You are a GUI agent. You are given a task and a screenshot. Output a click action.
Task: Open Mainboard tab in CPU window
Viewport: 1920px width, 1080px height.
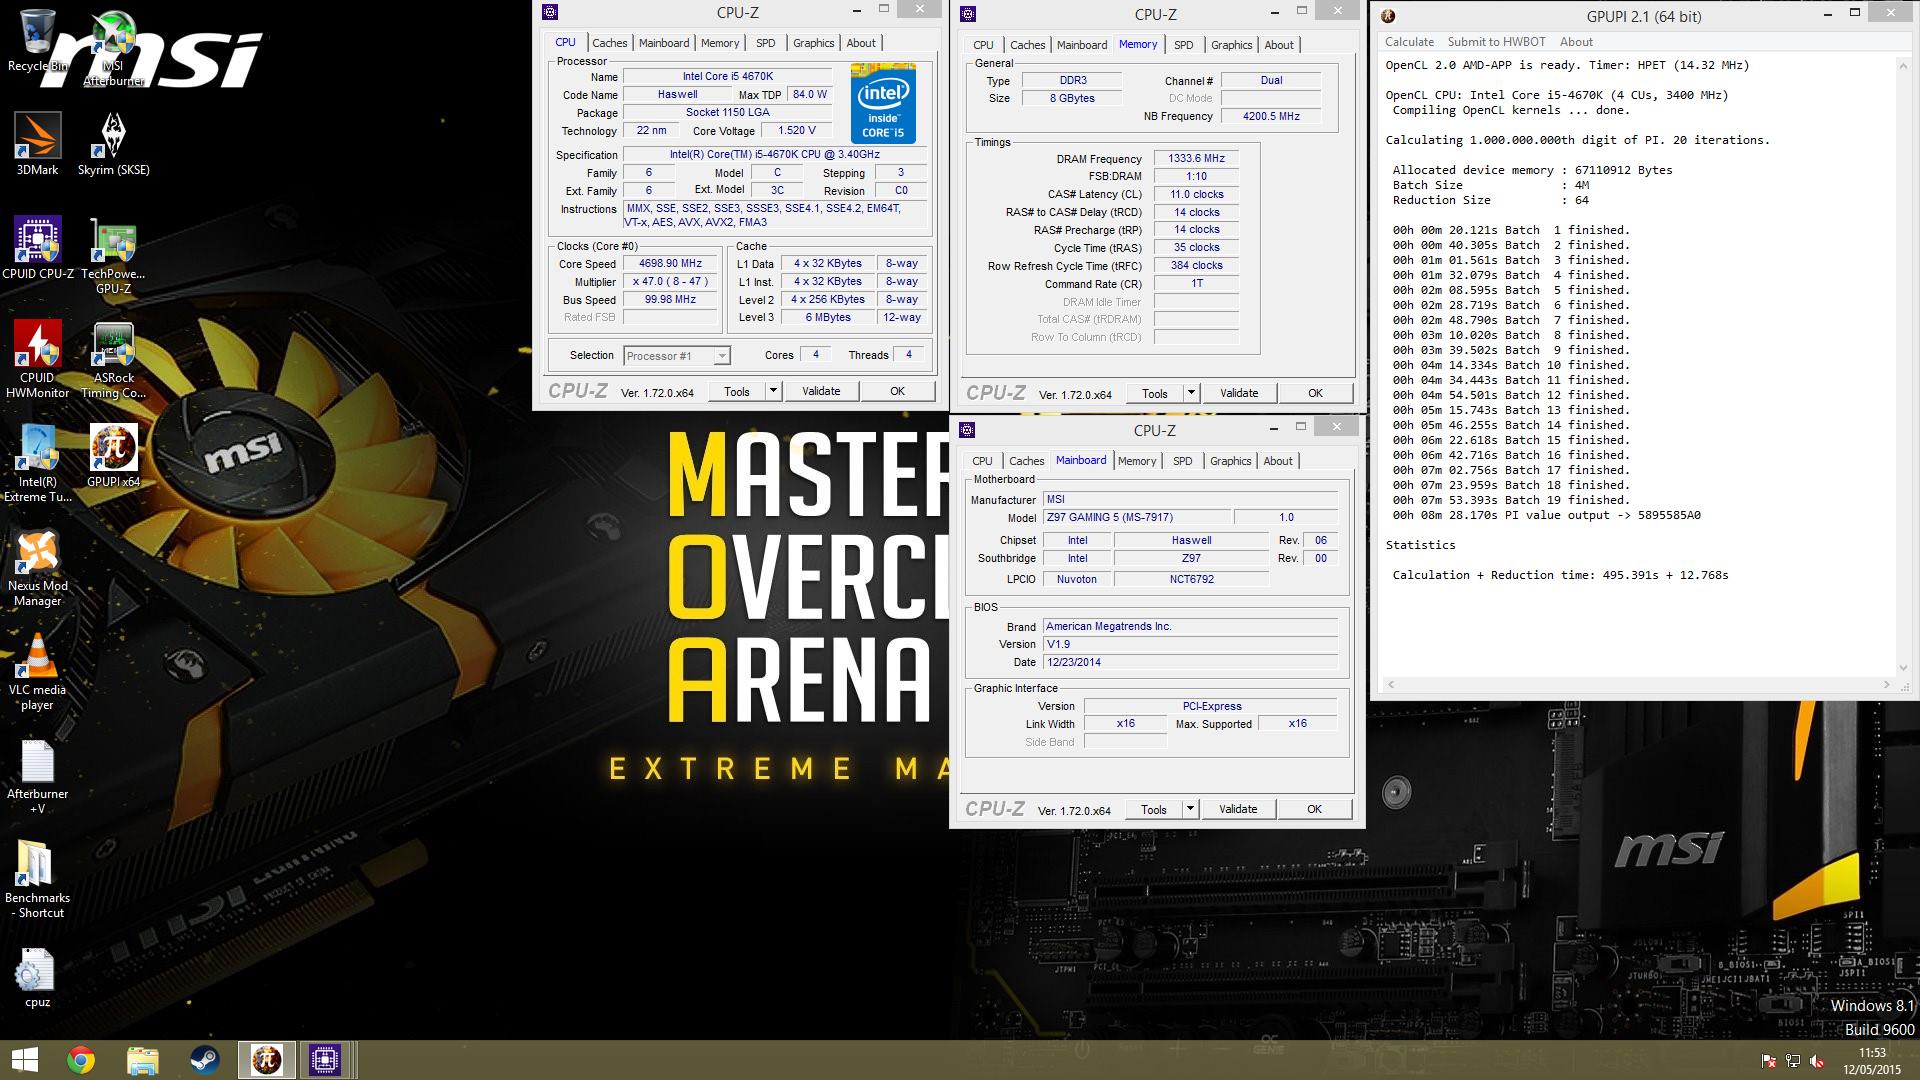[x=664, y=43]
